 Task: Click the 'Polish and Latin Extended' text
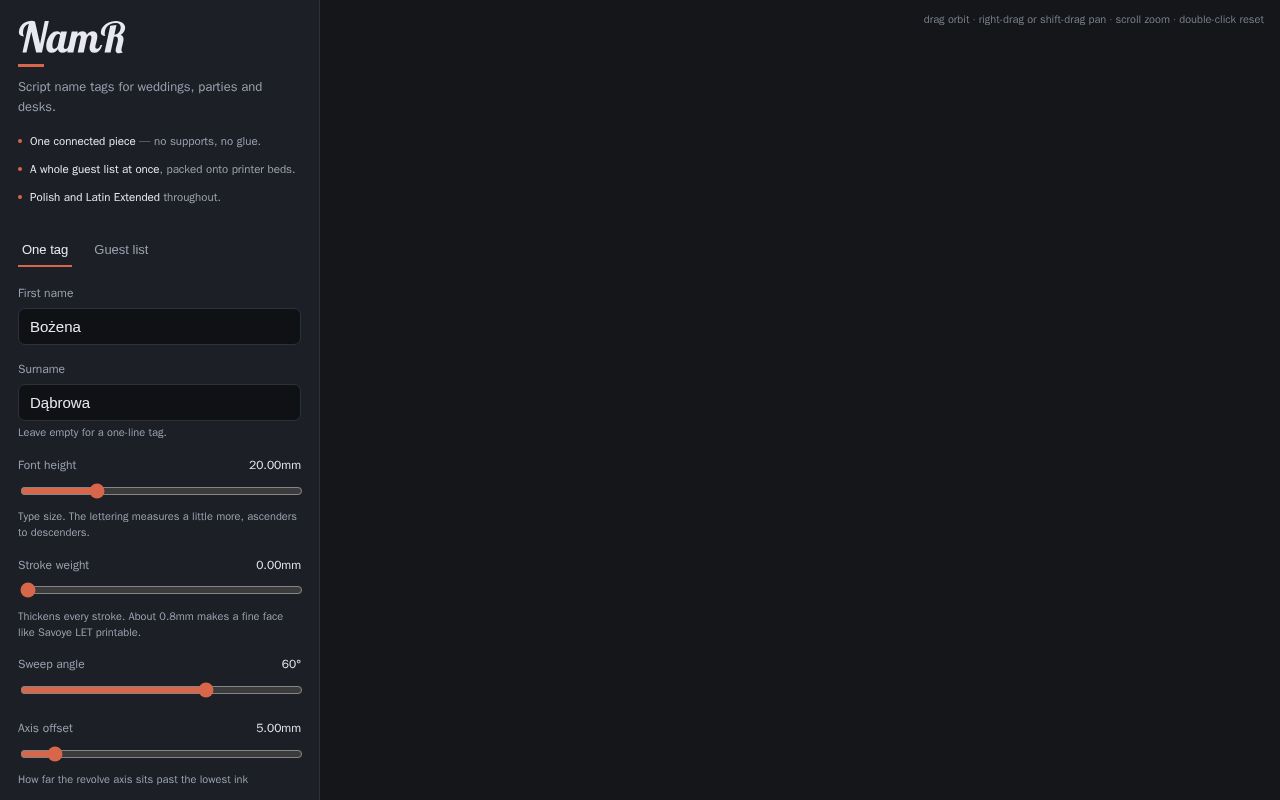point(95,197)
